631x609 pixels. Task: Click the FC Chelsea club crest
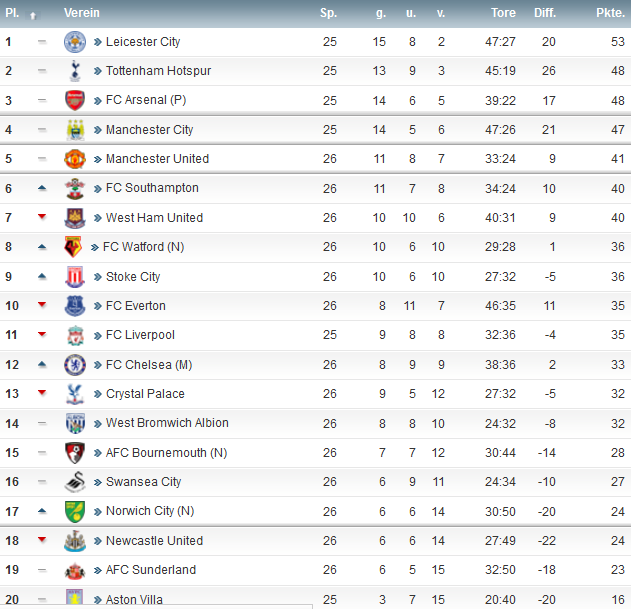click(x=75, y=364)
